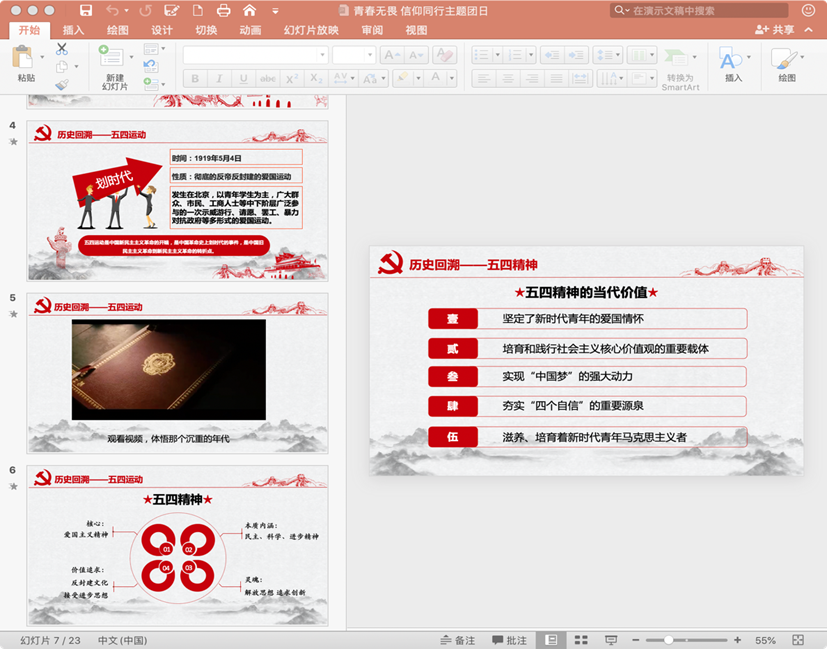The width and height of the screenshot is (827, 649).
Task: Switch to slide sorter grid view
Action: (579, 640)
